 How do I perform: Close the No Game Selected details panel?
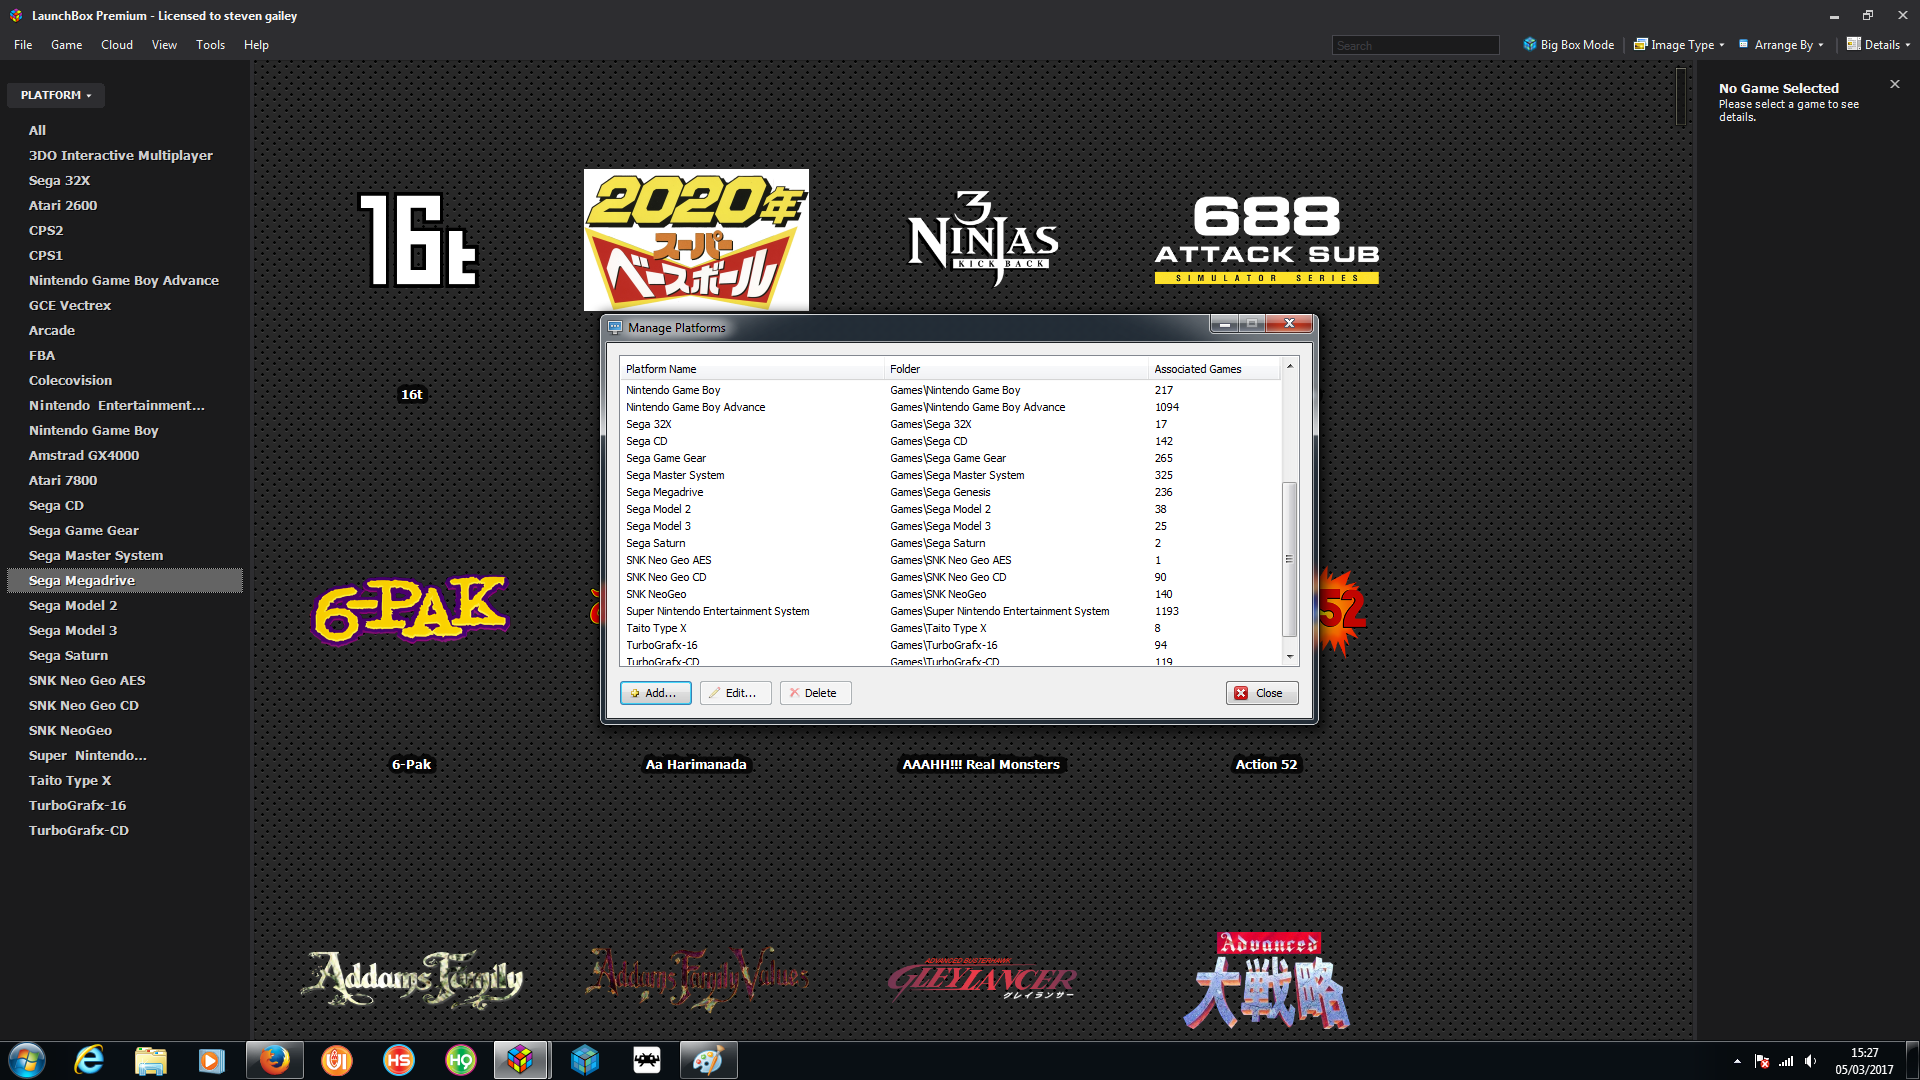point(1894,85)
